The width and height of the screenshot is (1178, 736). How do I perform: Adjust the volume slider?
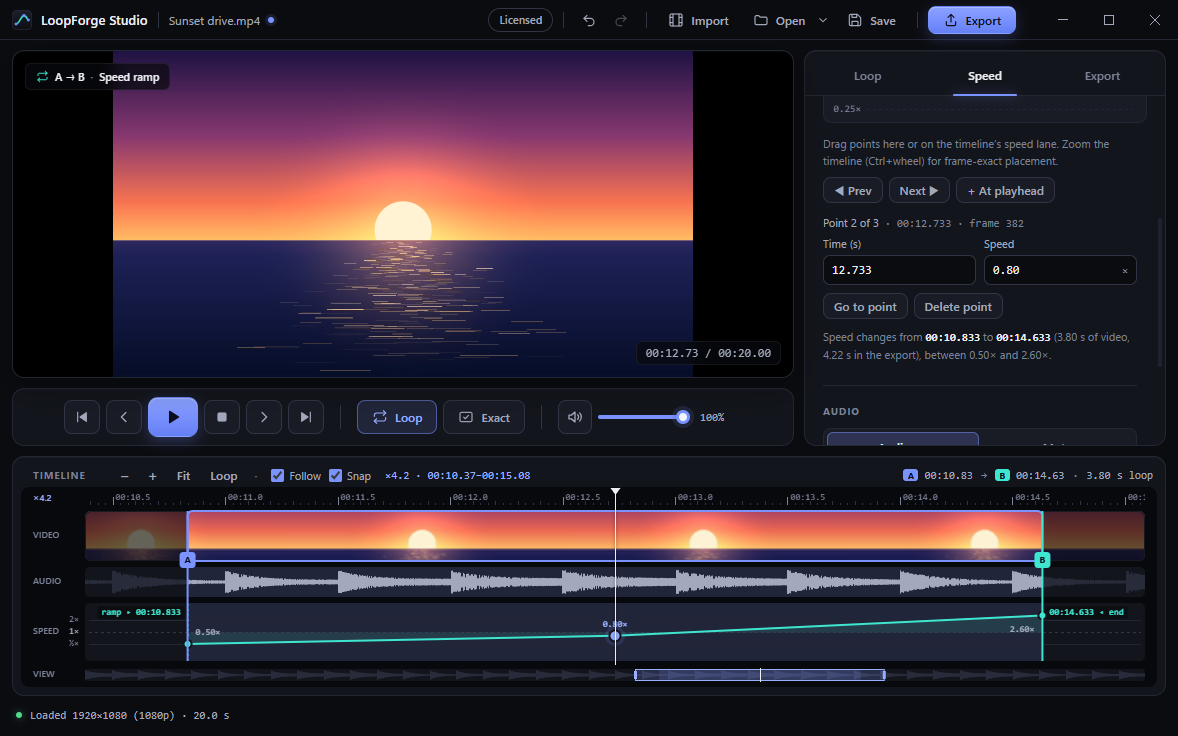tap(644, 417)
